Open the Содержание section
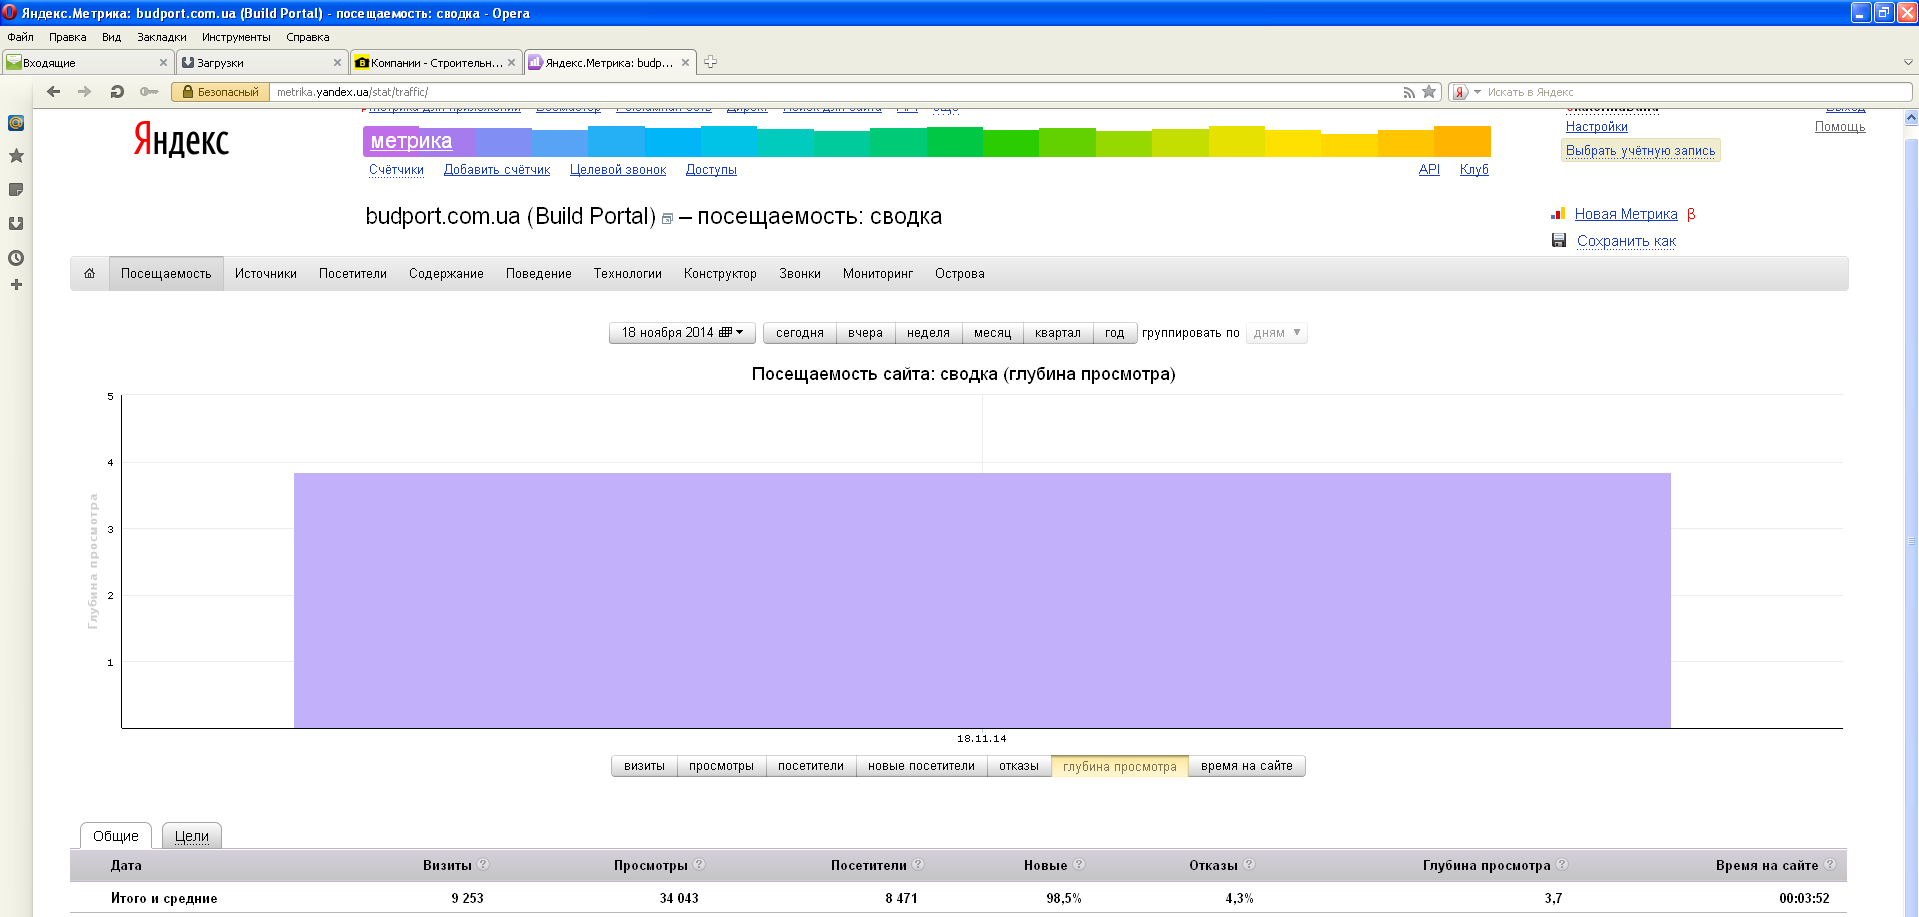 click(446, 273)
